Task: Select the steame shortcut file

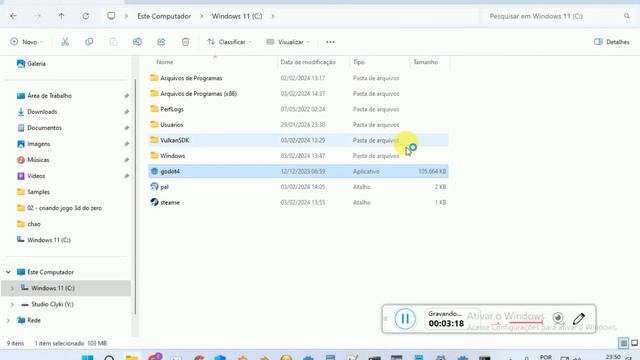Action: click(298, 202)
